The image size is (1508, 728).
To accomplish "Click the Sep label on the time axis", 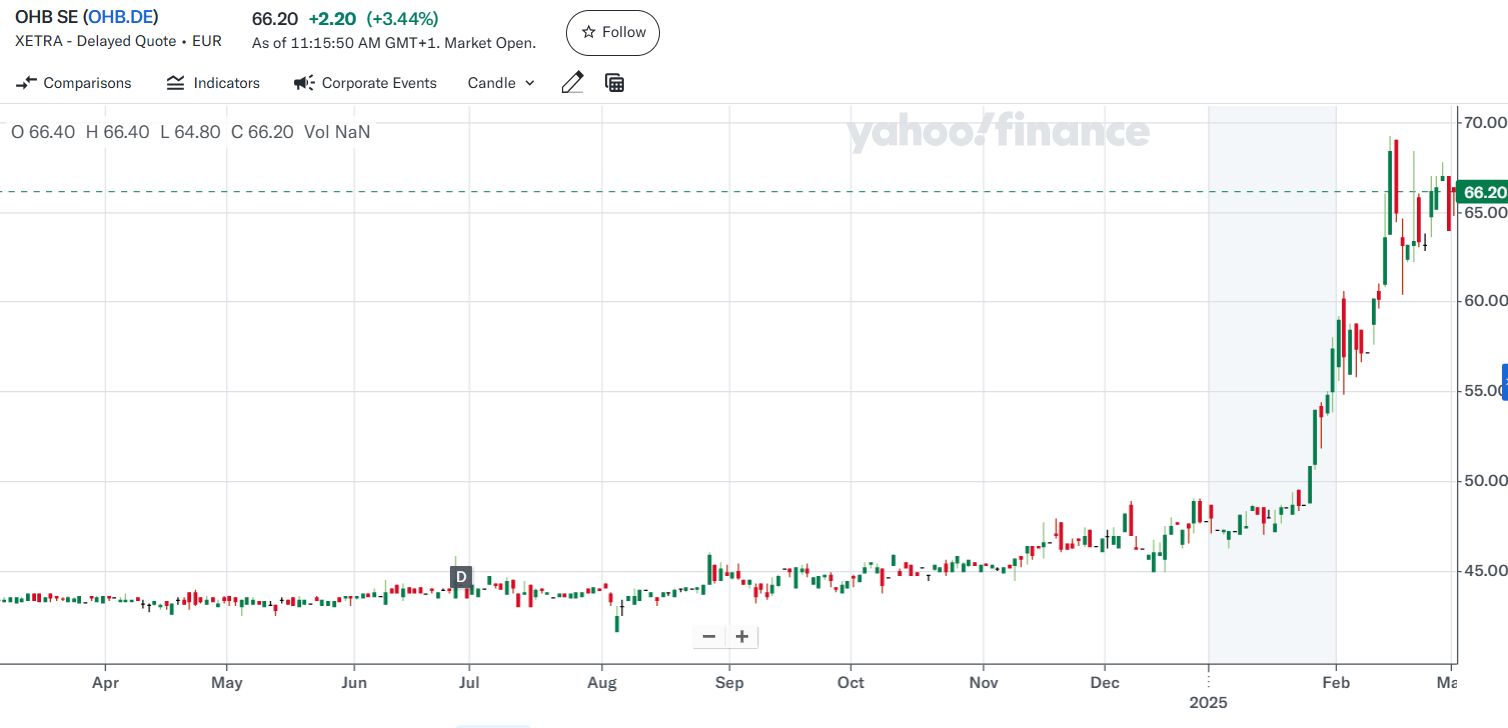I will (729, 683).
